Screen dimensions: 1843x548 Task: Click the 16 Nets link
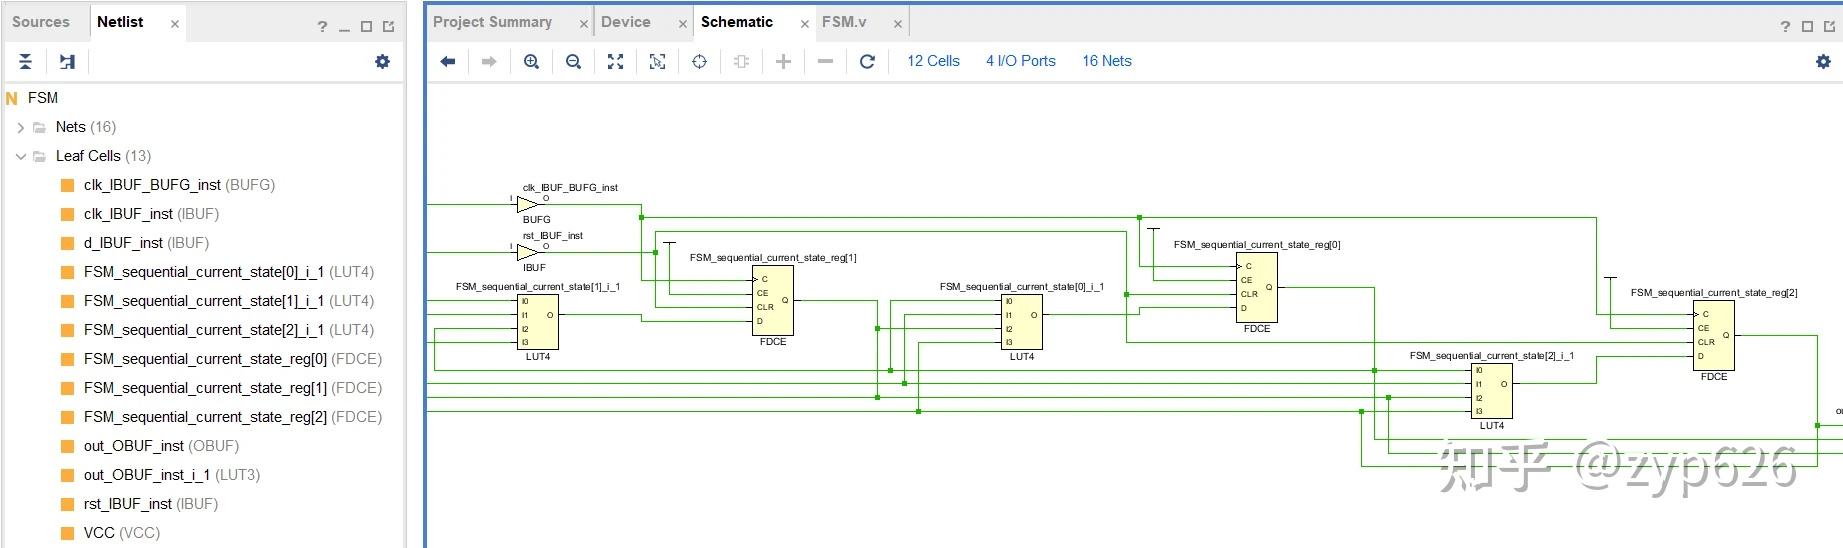[1107, 61]
